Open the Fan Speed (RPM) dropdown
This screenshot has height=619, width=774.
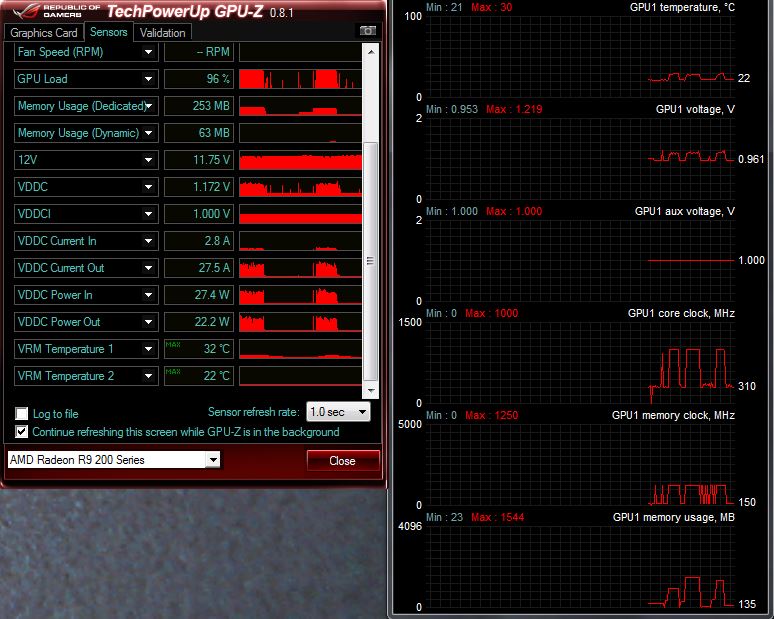click(x=148, y=52)
